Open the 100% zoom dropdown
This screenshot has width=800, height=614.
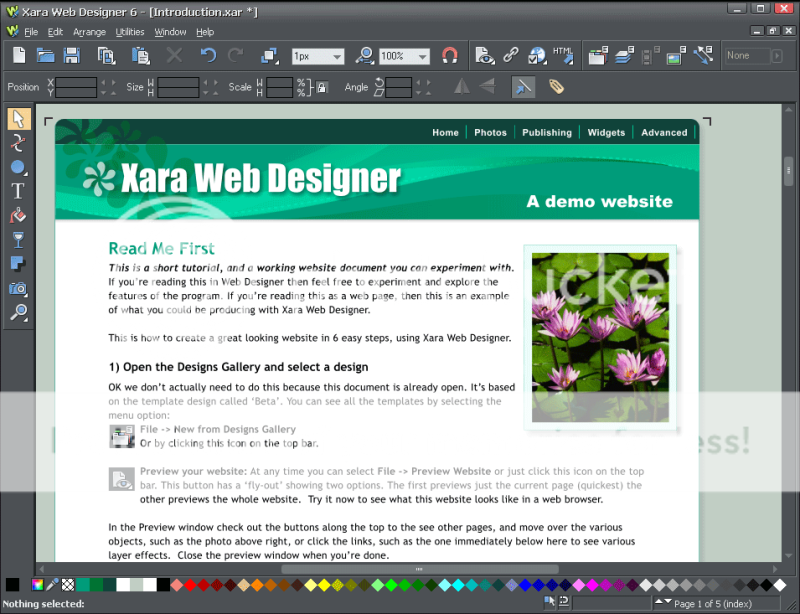[422, 56]
